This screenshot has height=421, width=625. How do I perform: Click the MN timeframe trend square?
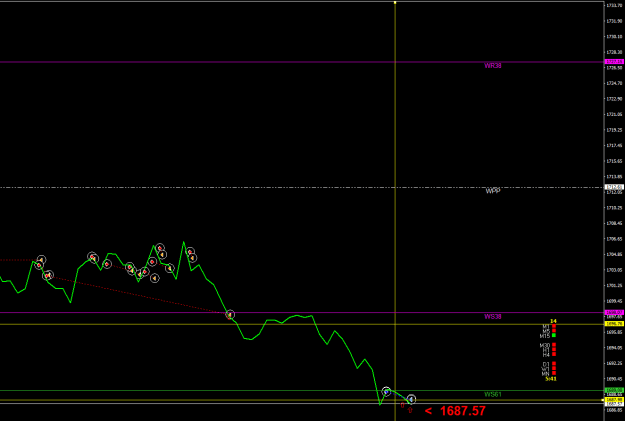point(554,373)
